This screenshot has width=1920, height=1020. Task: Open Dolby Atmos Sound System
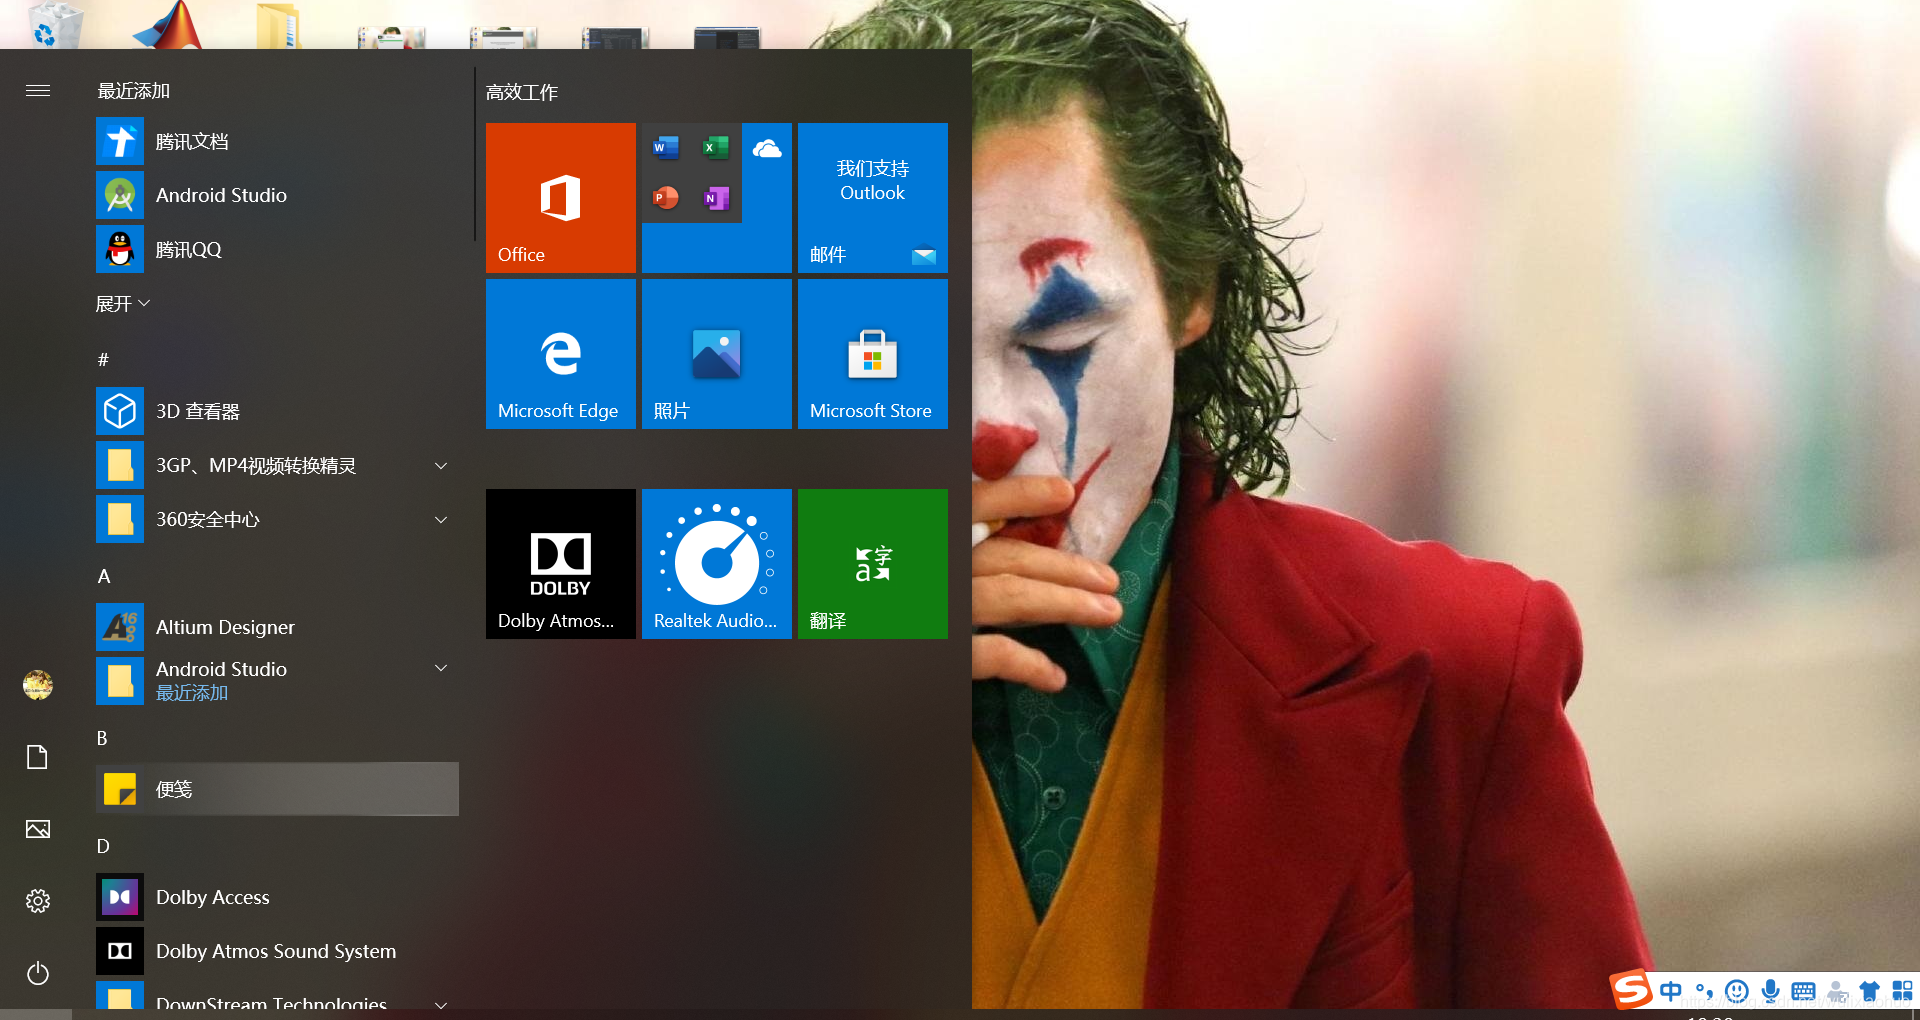coord(277,952)
